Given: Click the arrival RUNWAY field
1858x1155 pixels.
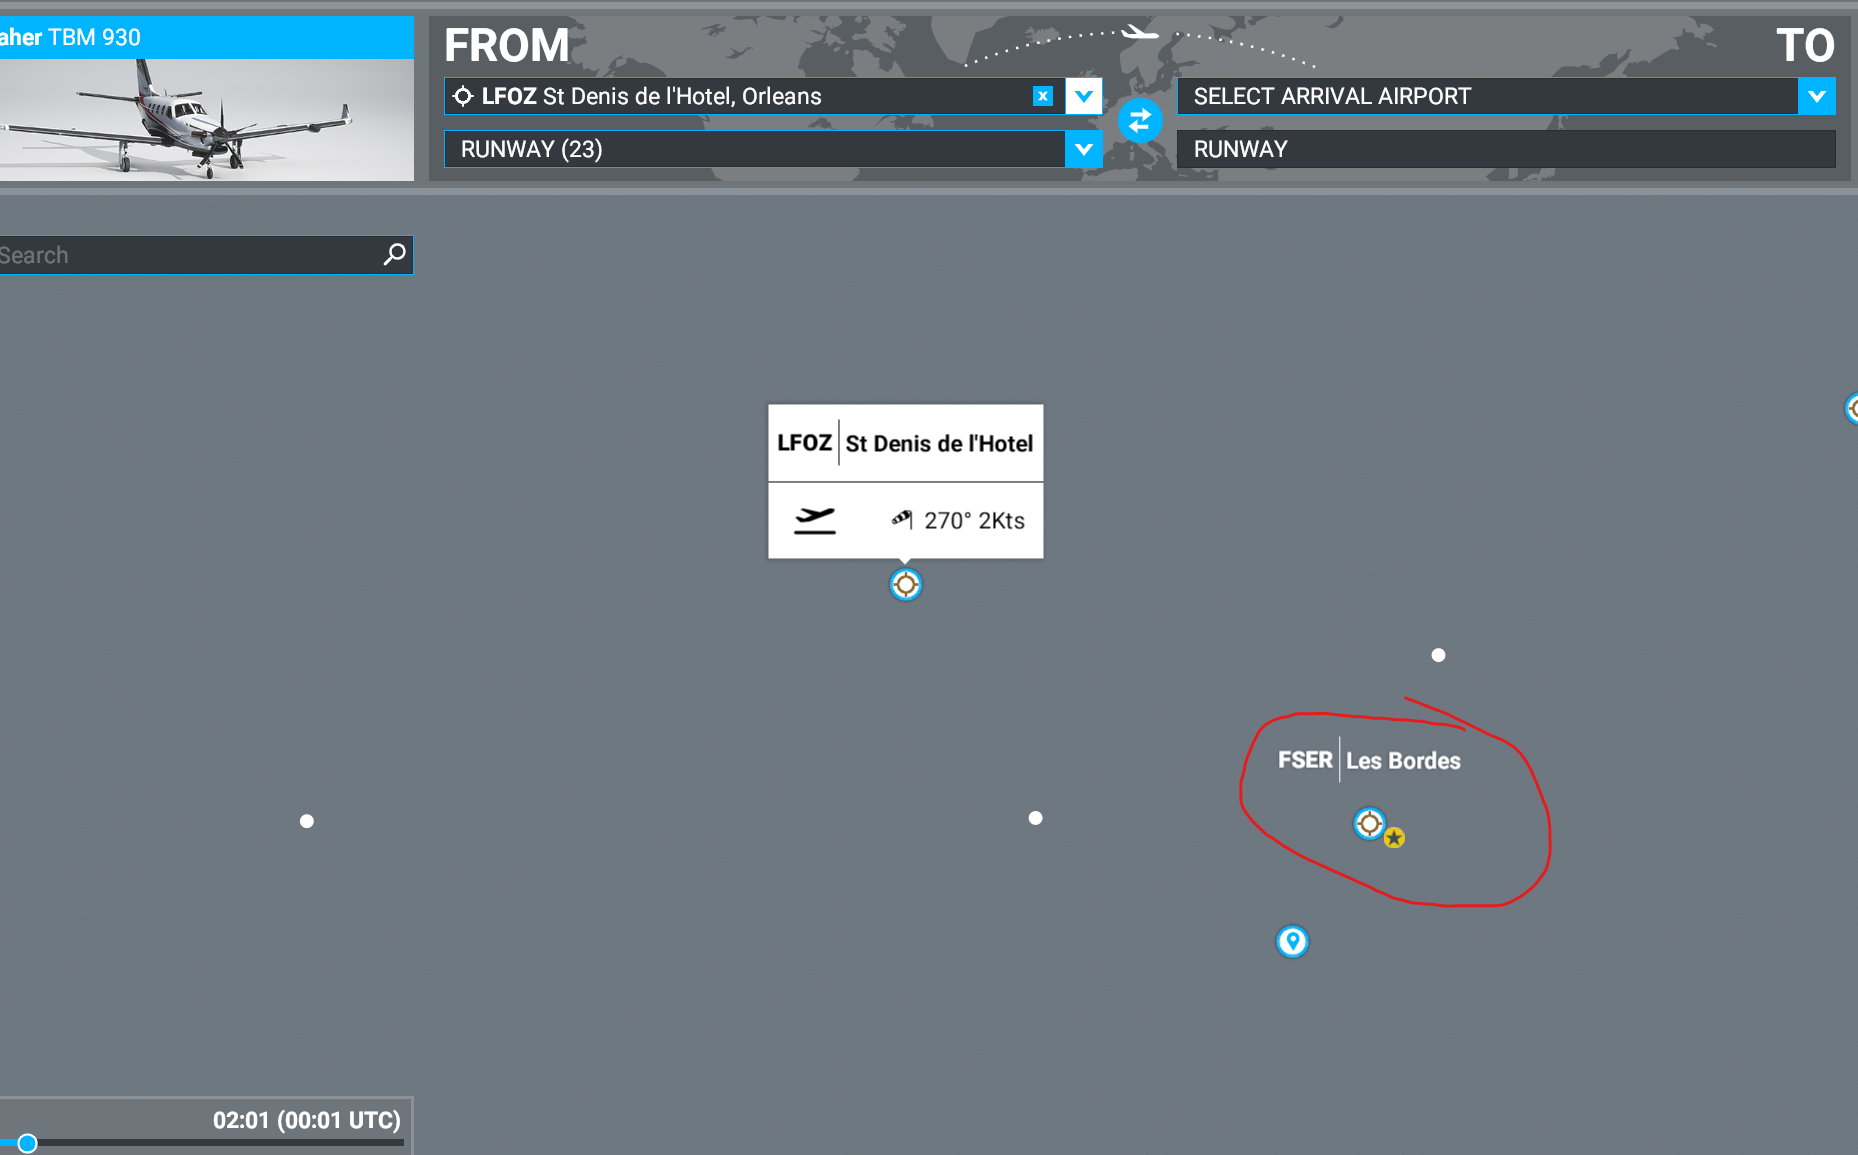Looking at the screenshot, I should 1505,150.
